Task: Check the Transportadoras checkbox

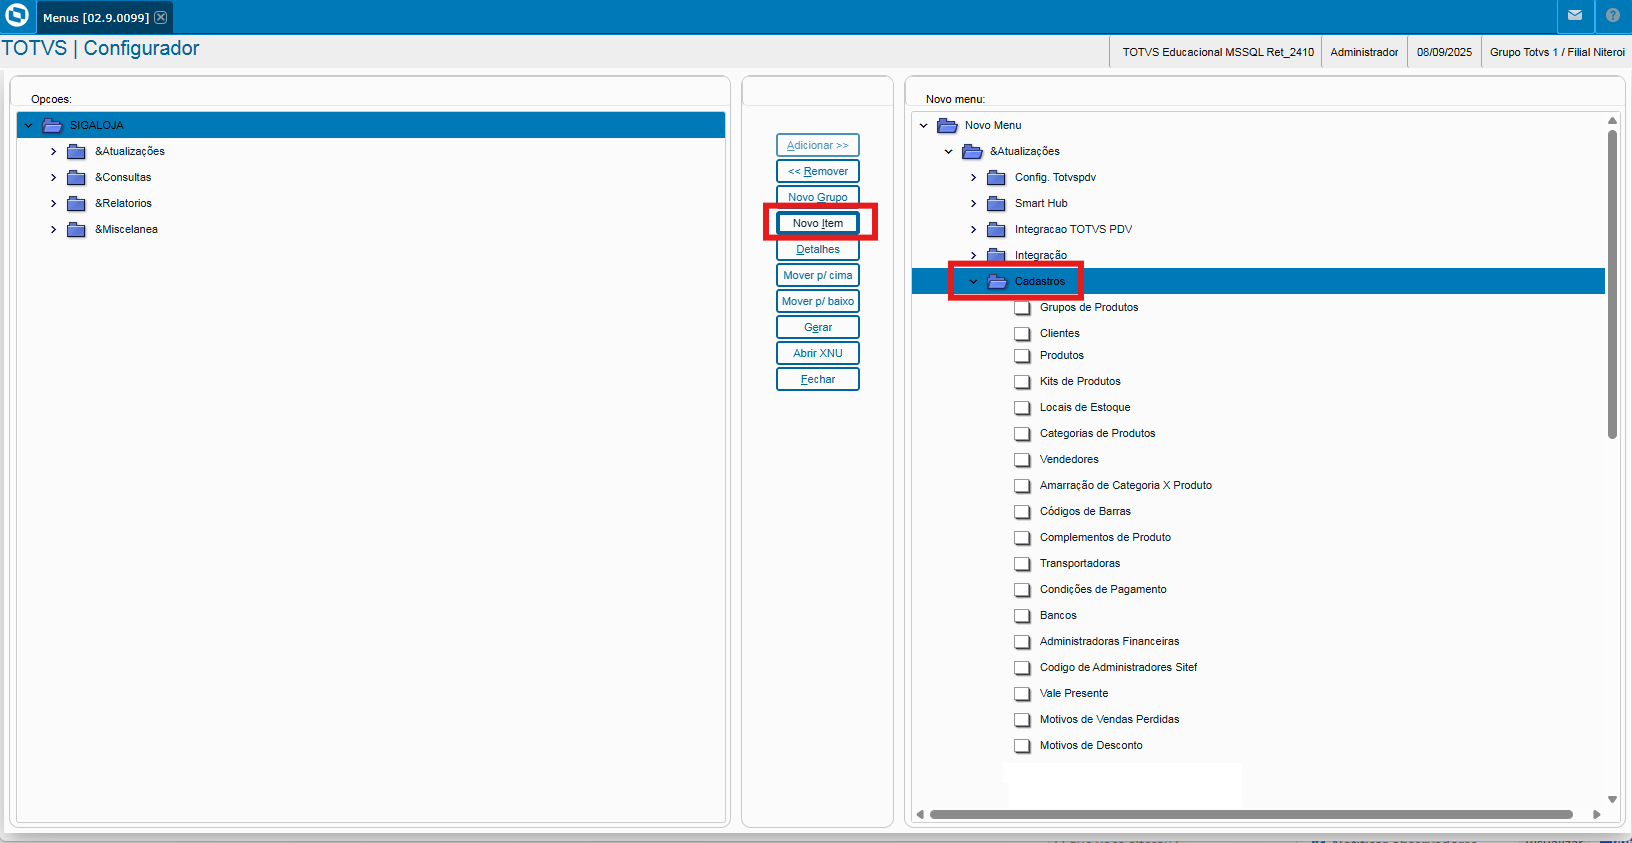Action: [x=1022, y=563]
